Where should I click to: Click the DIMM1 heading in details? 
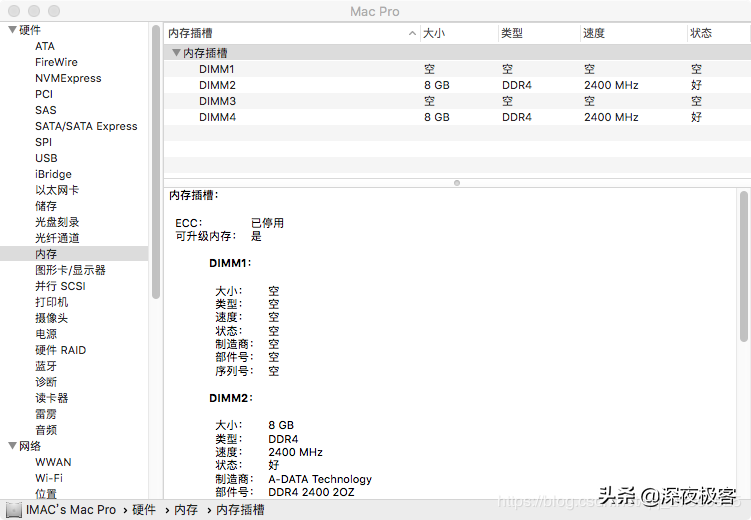(x=230, y=263)
